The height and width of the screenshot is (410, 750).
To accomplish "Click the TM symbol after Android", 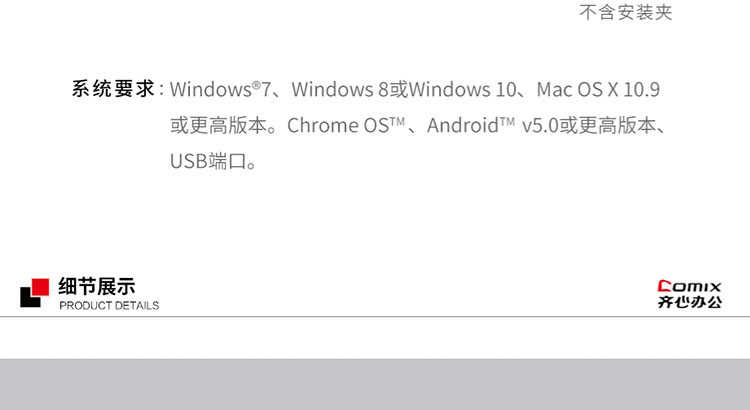I will (506, 121).
